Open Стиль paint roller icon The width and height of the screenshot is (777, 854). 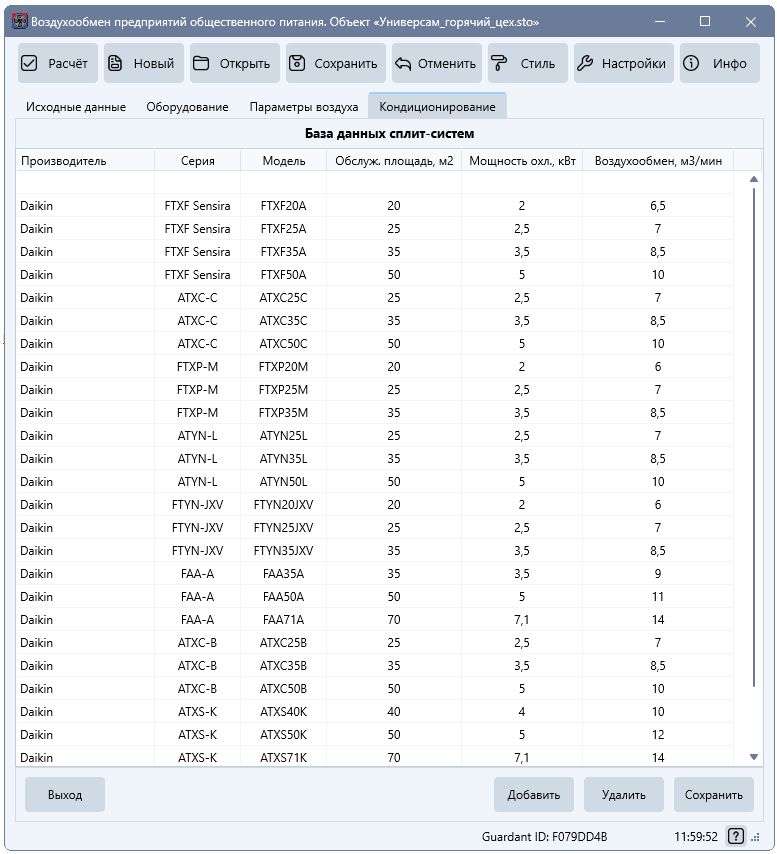pyautogui.click(x=500, y=63)
